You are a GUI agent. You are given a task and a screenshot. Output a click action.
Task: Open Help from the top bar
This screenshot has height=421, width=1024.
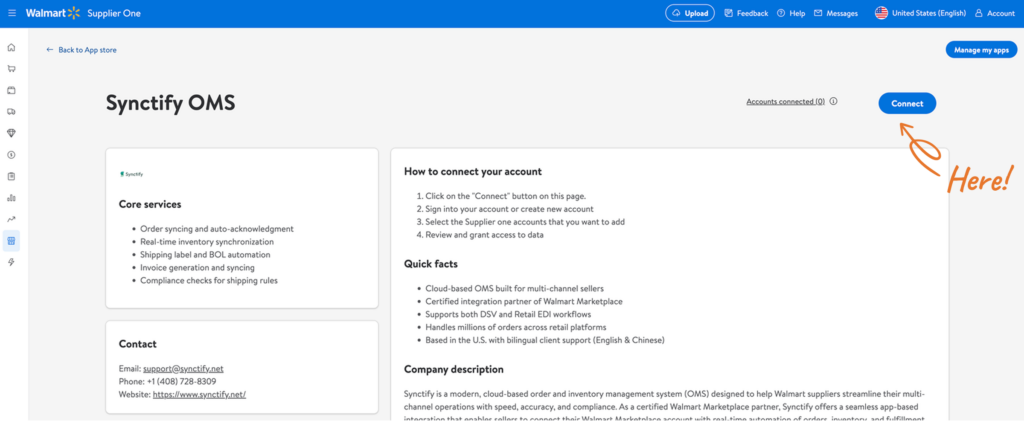(x=791, y=13)
